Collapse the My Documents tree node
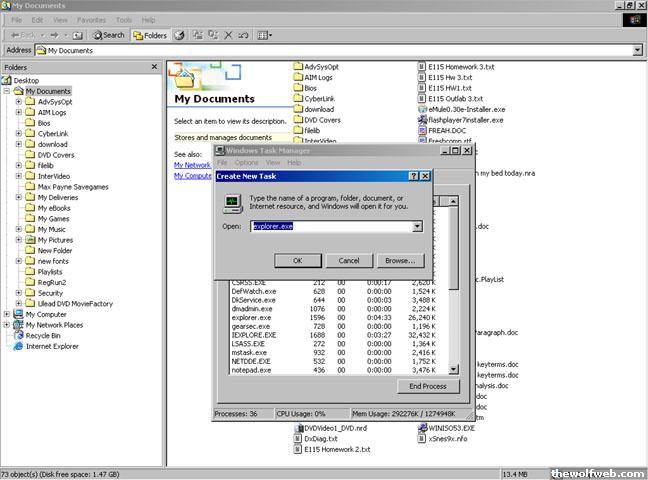Image resolution: width=648 pixels, height=480 pixels. click(8, 91)
